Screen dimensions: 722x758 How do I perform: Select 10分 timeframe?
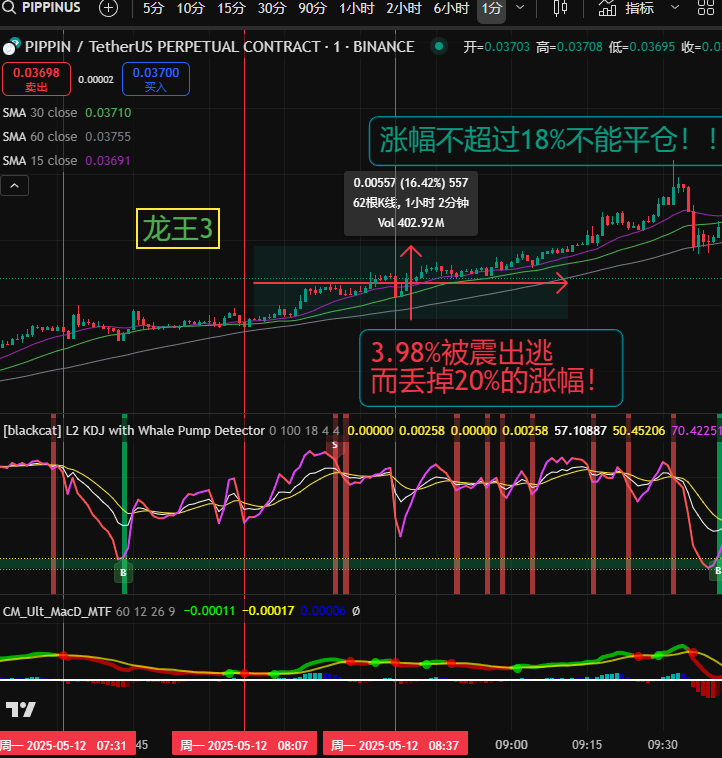tap(190, 8)
